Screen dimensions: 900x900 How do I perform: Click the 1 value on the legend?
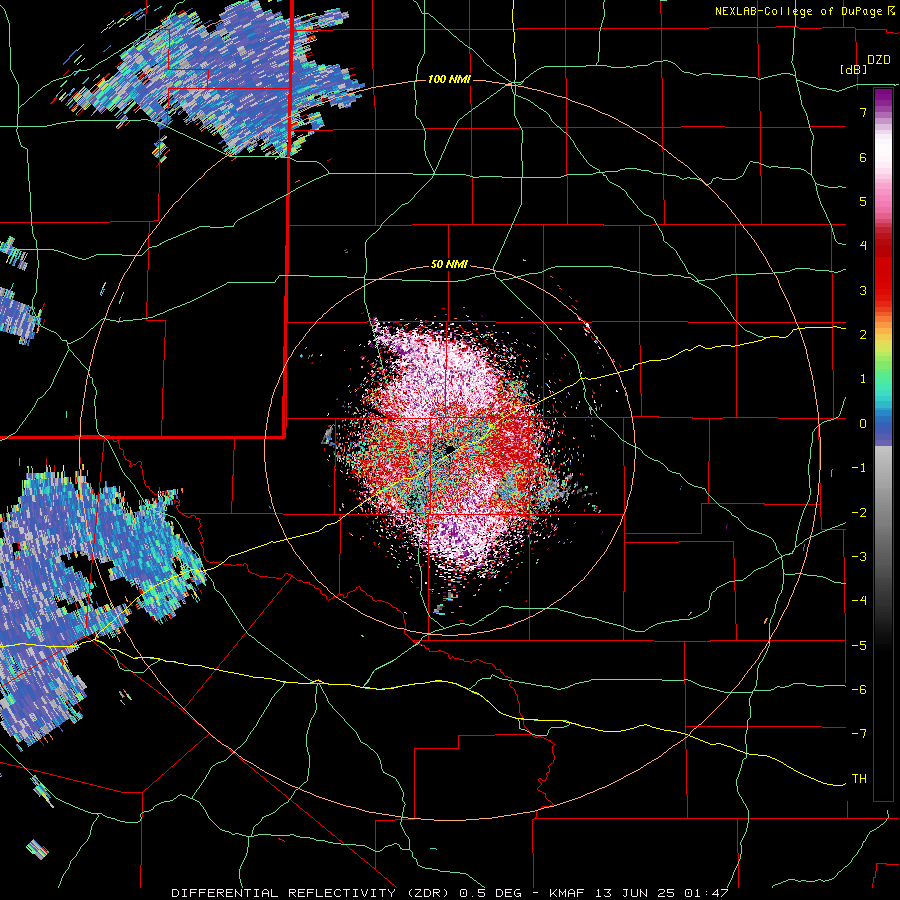point(863,379)
